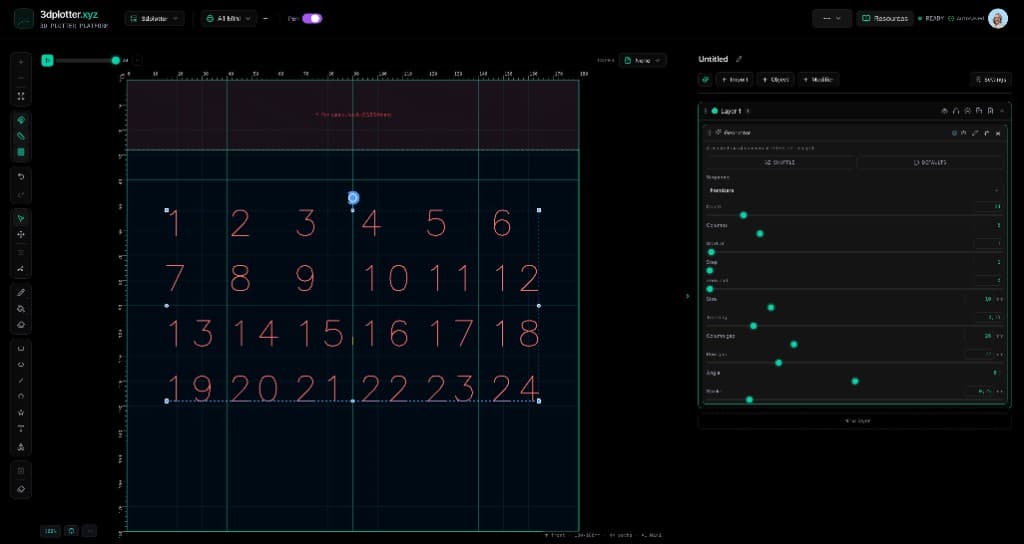1024x544 pixels.
Task: Click the undo arrow icon
Action: (x=21, y=177)
